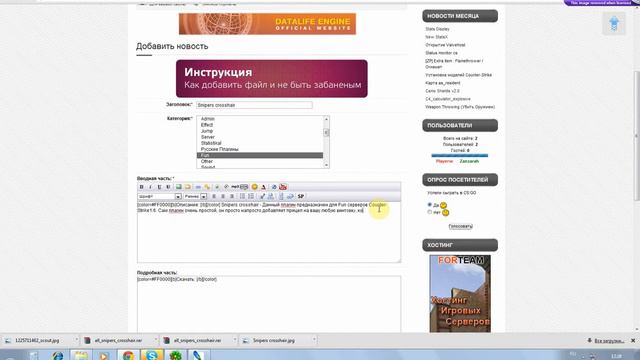Open the text color picker
Image resolution: width=640 pixels, height=360 pixels.
click(263, 187)
